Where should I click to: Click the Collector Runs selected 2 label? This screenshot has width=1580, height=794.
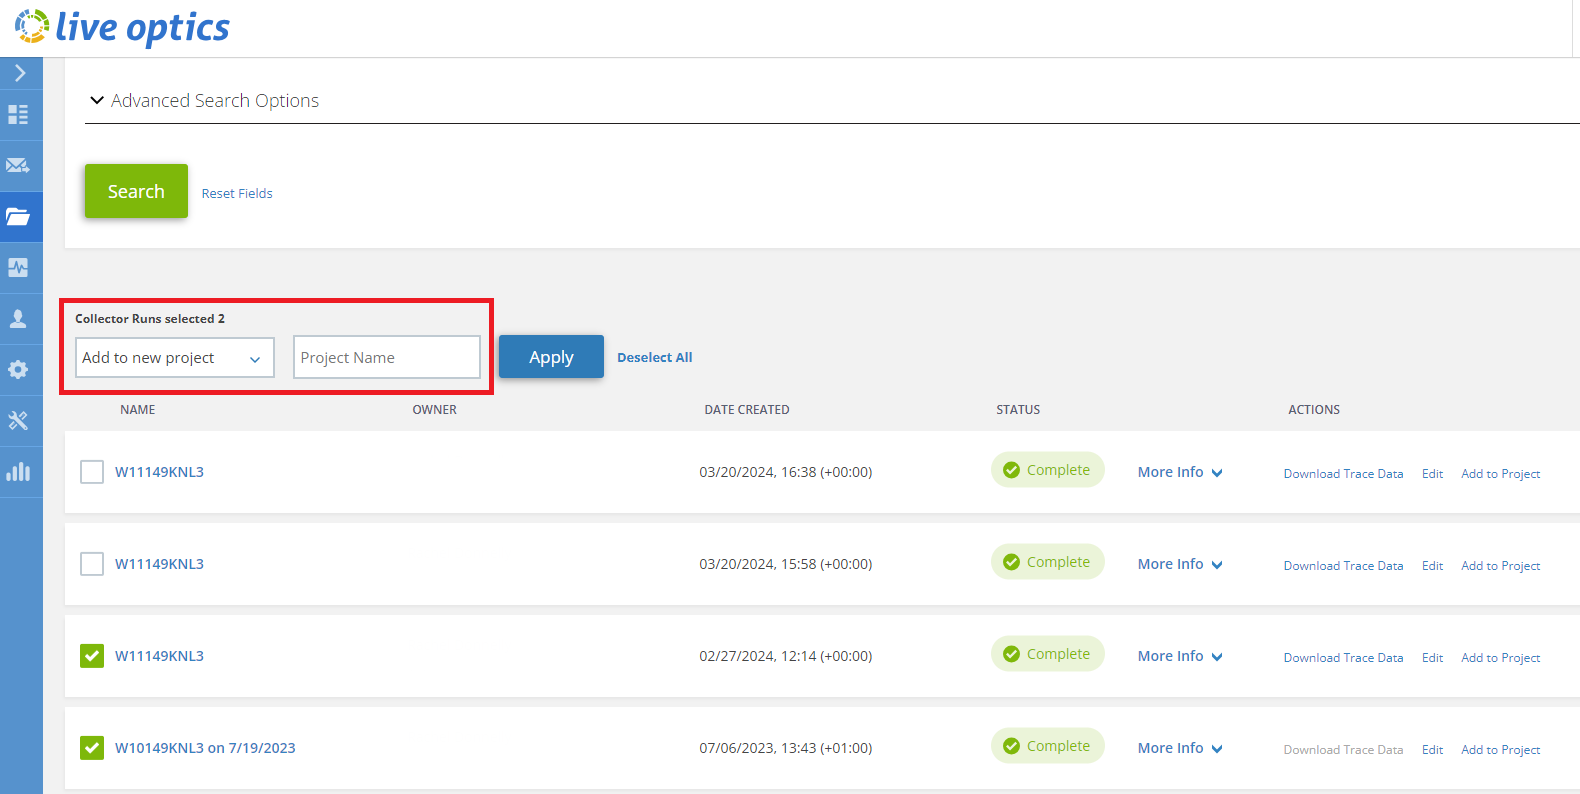point(150,319)
